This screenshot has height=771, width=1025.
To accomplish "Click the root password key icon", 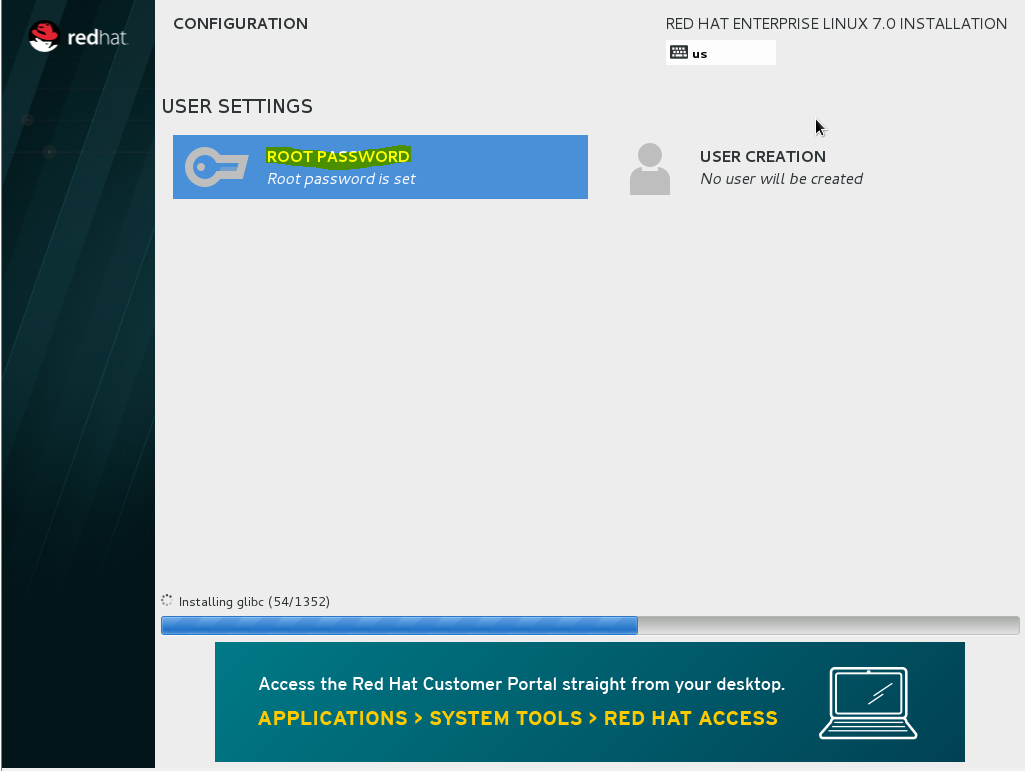I will coord(216,167).
